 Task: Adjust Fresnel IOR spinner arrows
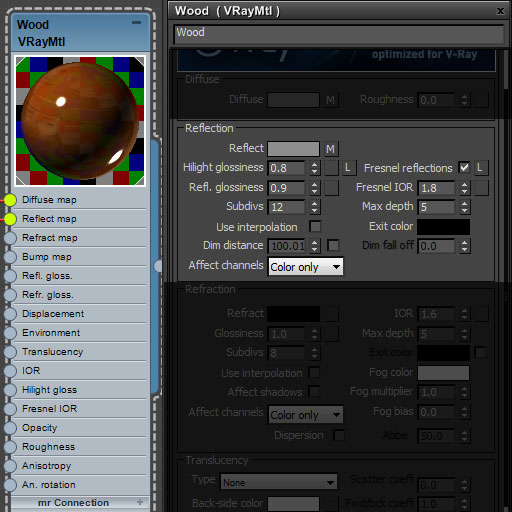(x=464, y=188)
